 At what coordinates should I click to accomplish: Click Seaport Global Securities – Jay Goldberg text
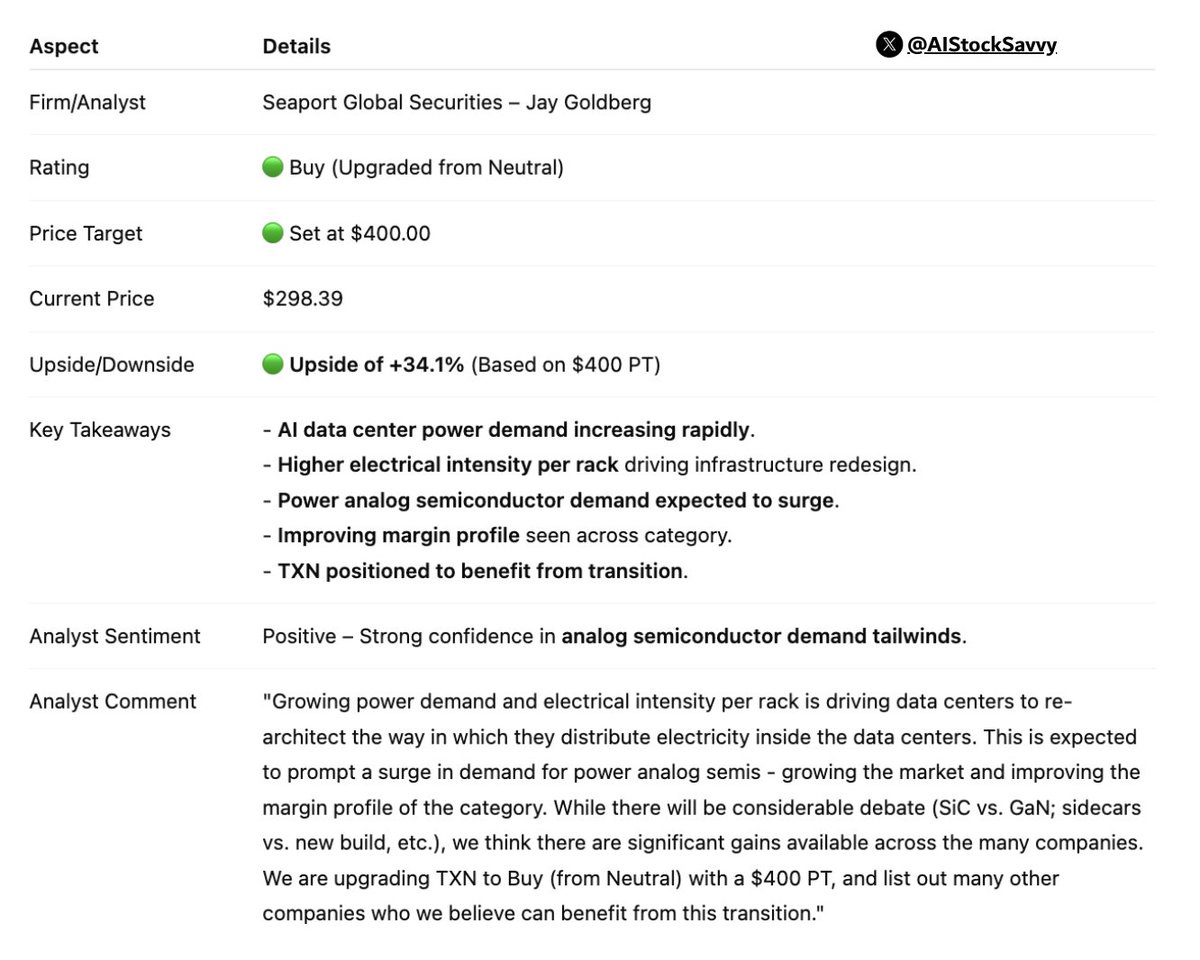coord(457,102)
